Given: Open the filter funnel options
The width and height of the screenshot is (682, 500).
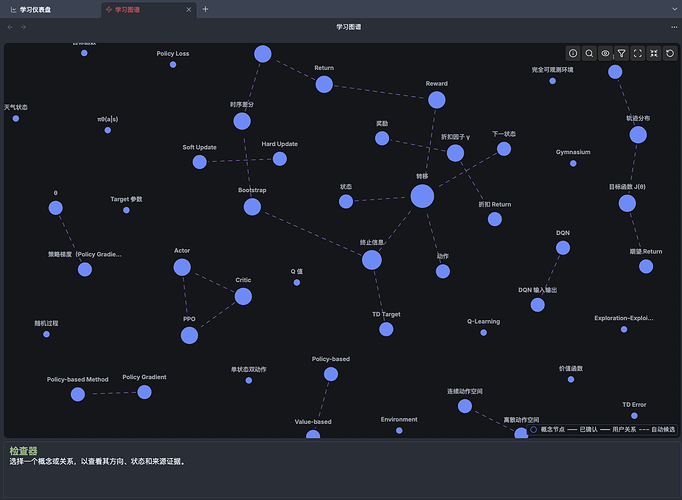Looking at the screenshot, I should point(622,53).
